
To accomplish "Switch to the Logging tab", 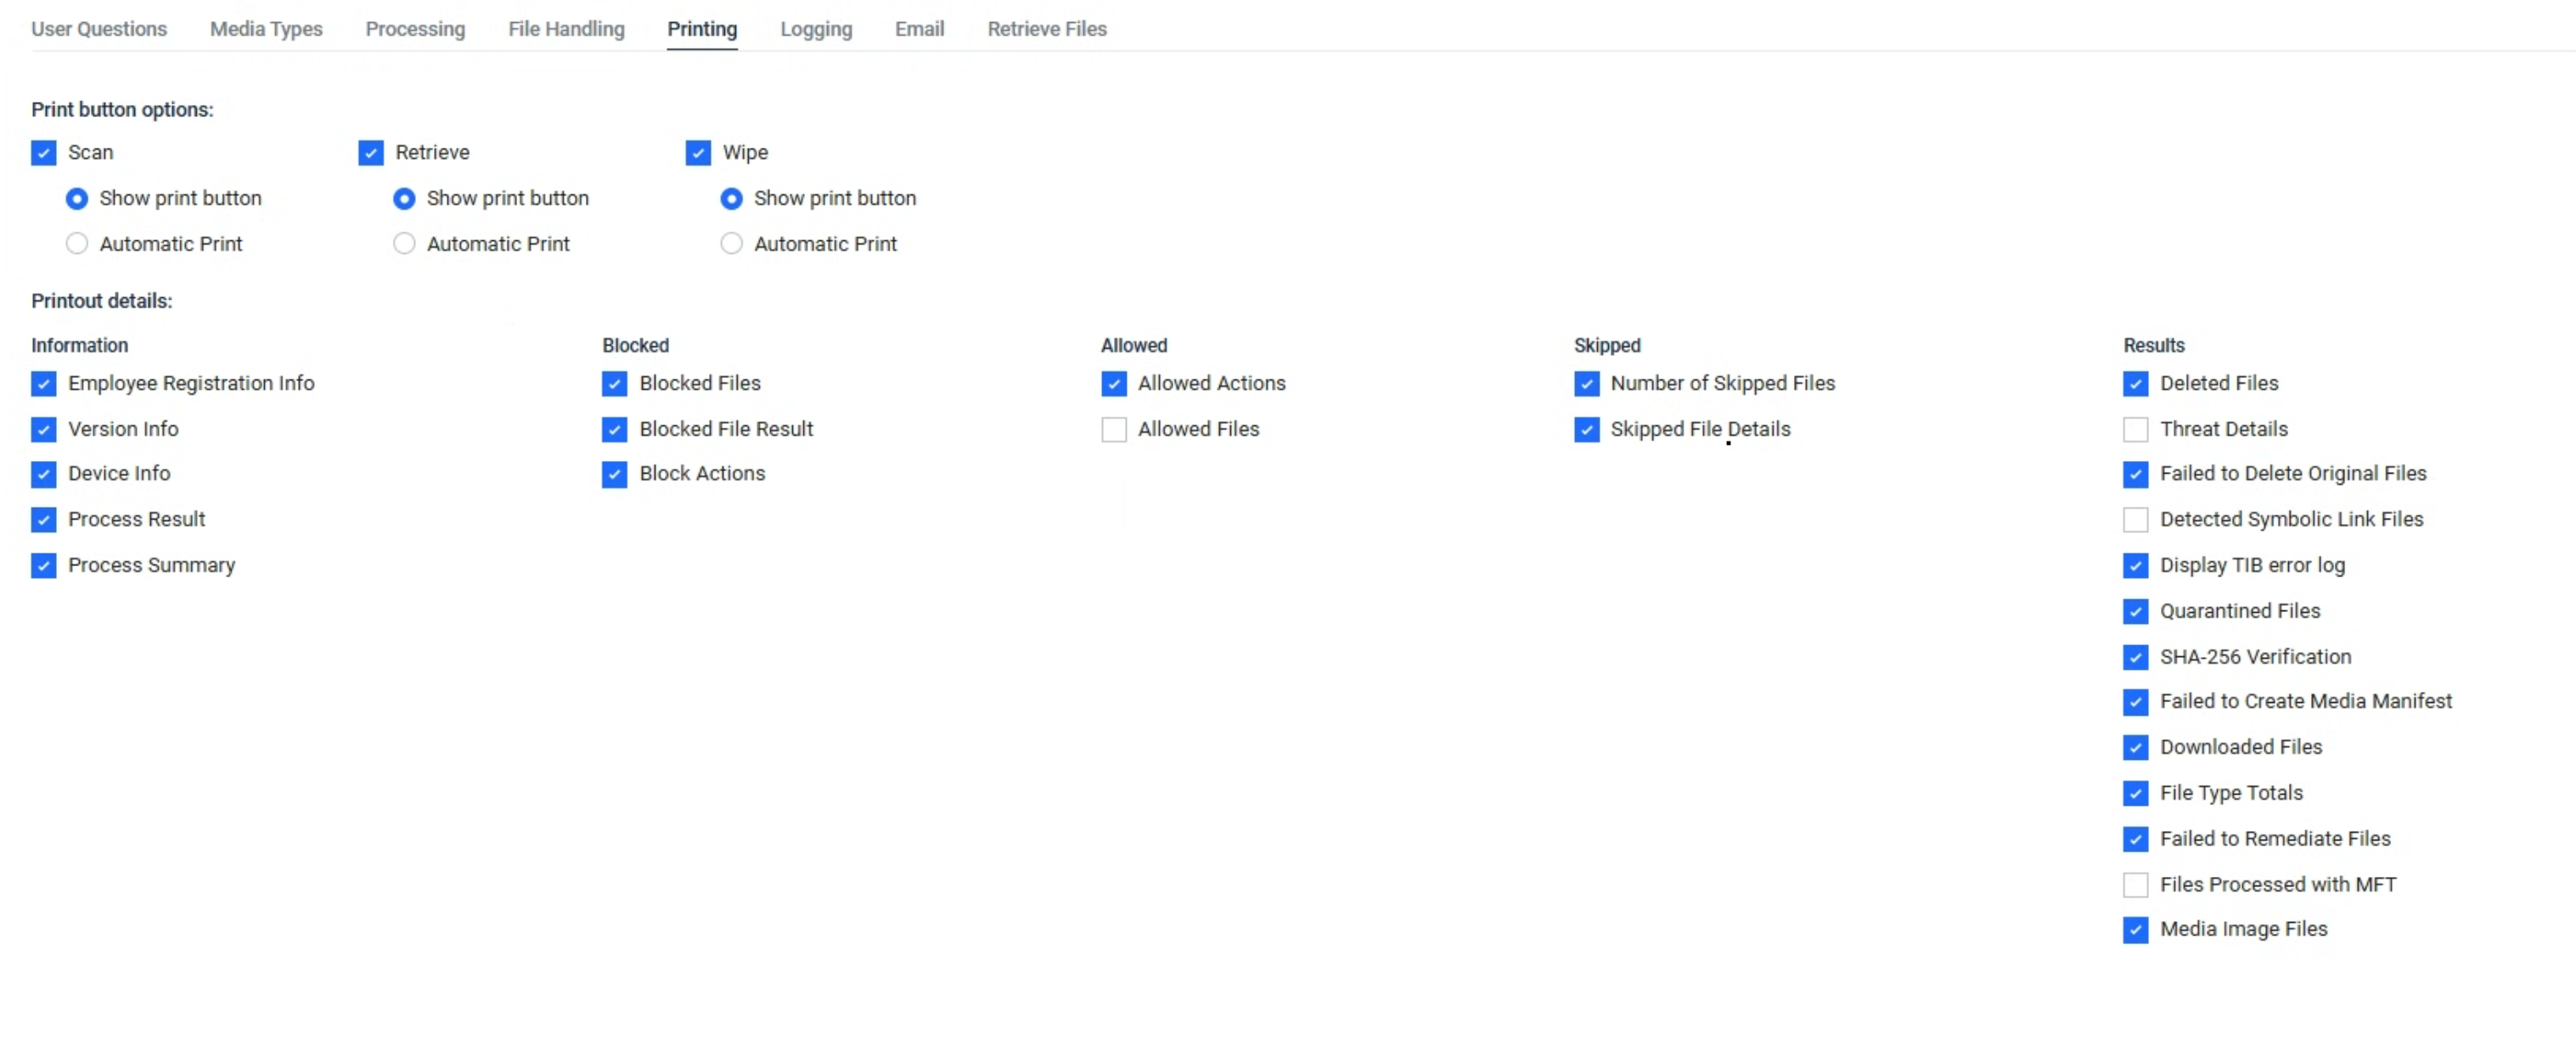I will pos(815,29).
